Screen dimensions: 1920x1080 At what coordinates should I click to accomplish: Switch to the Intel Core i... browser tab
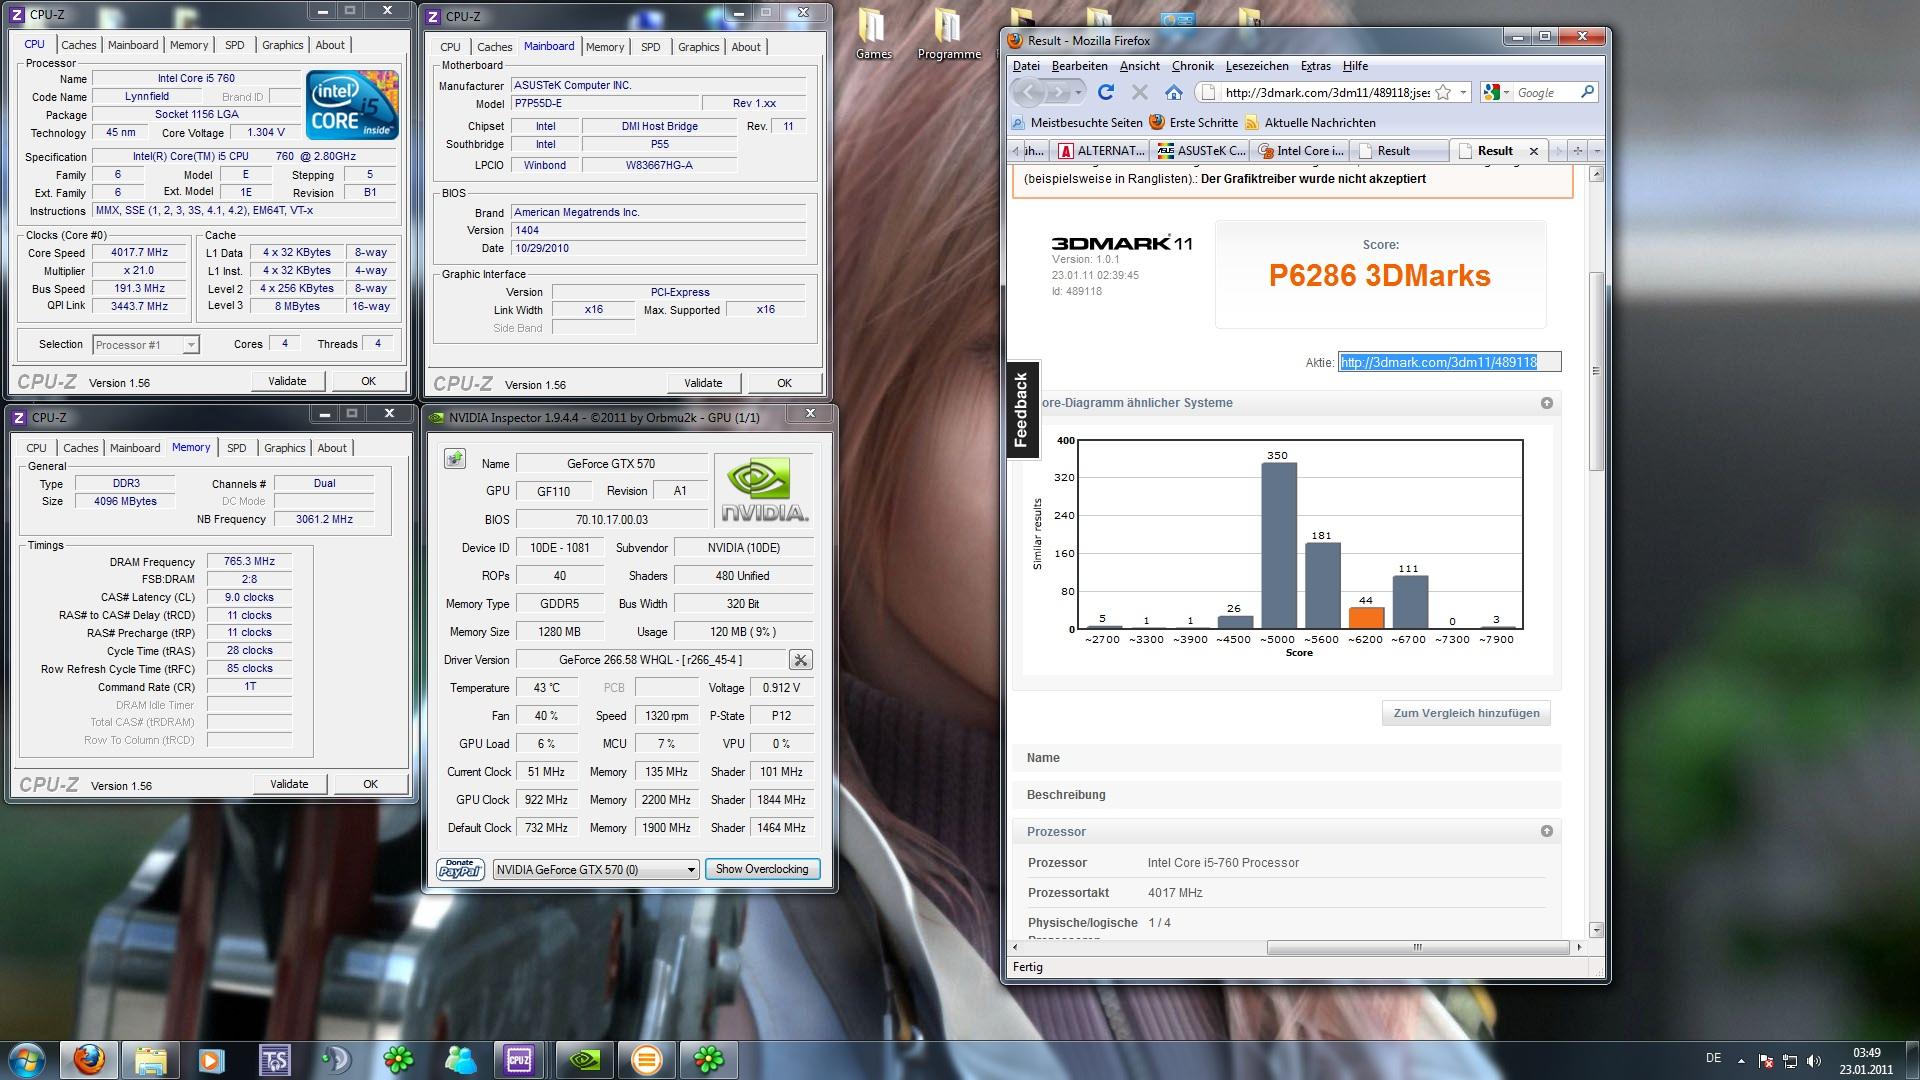[1301, 151]
